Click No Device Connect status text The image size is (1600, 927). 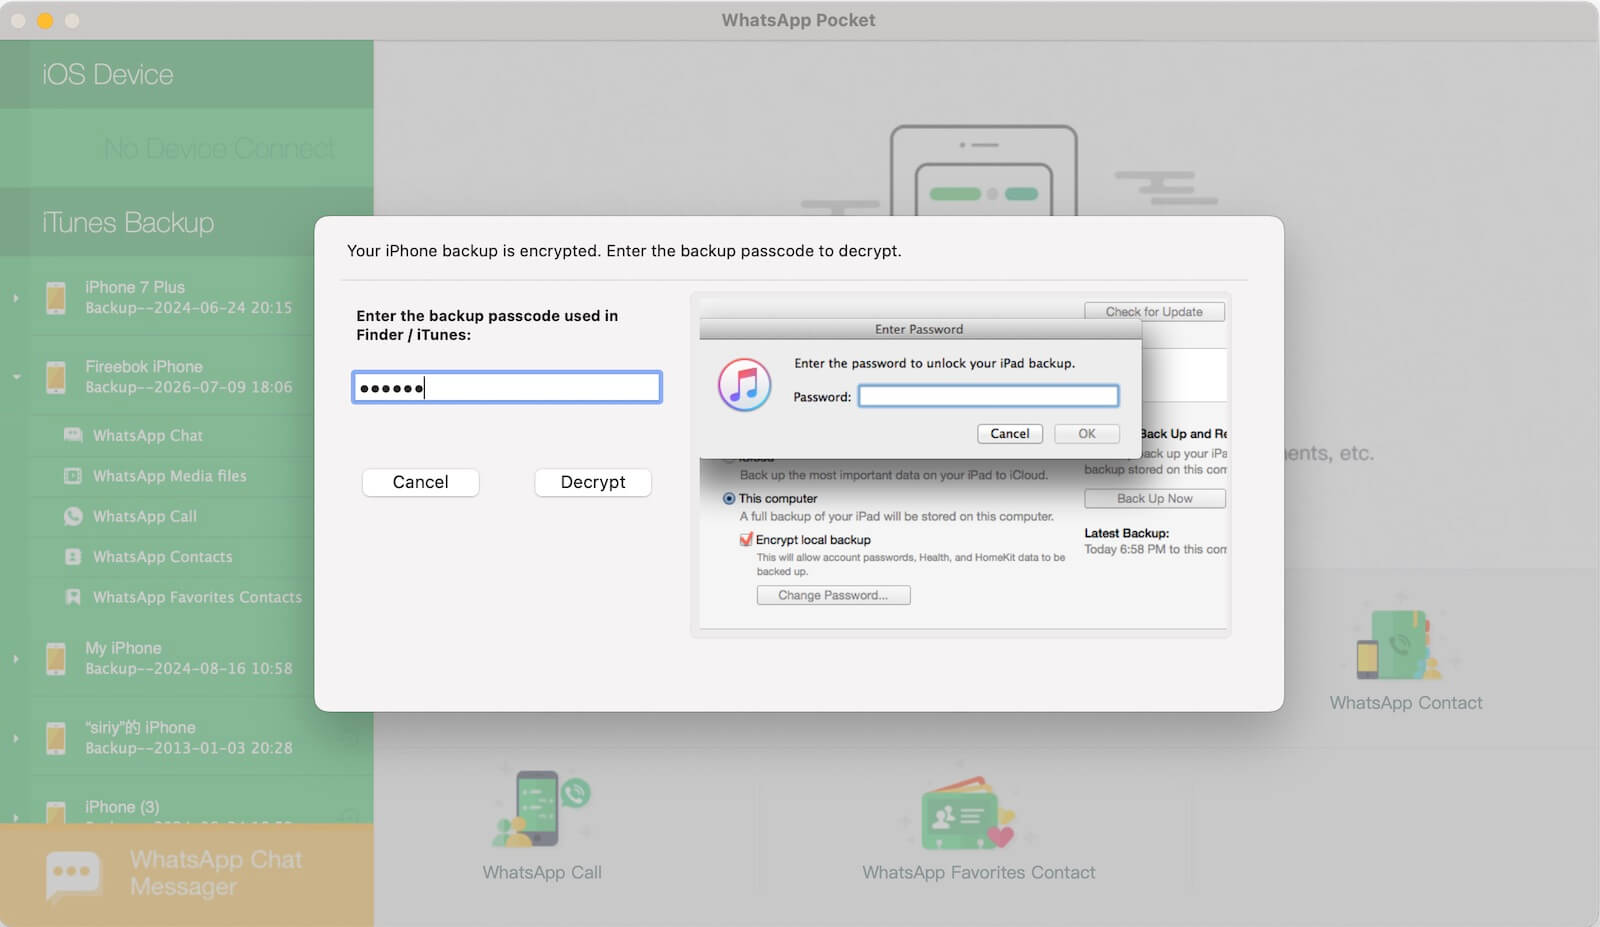pos(219,149)
